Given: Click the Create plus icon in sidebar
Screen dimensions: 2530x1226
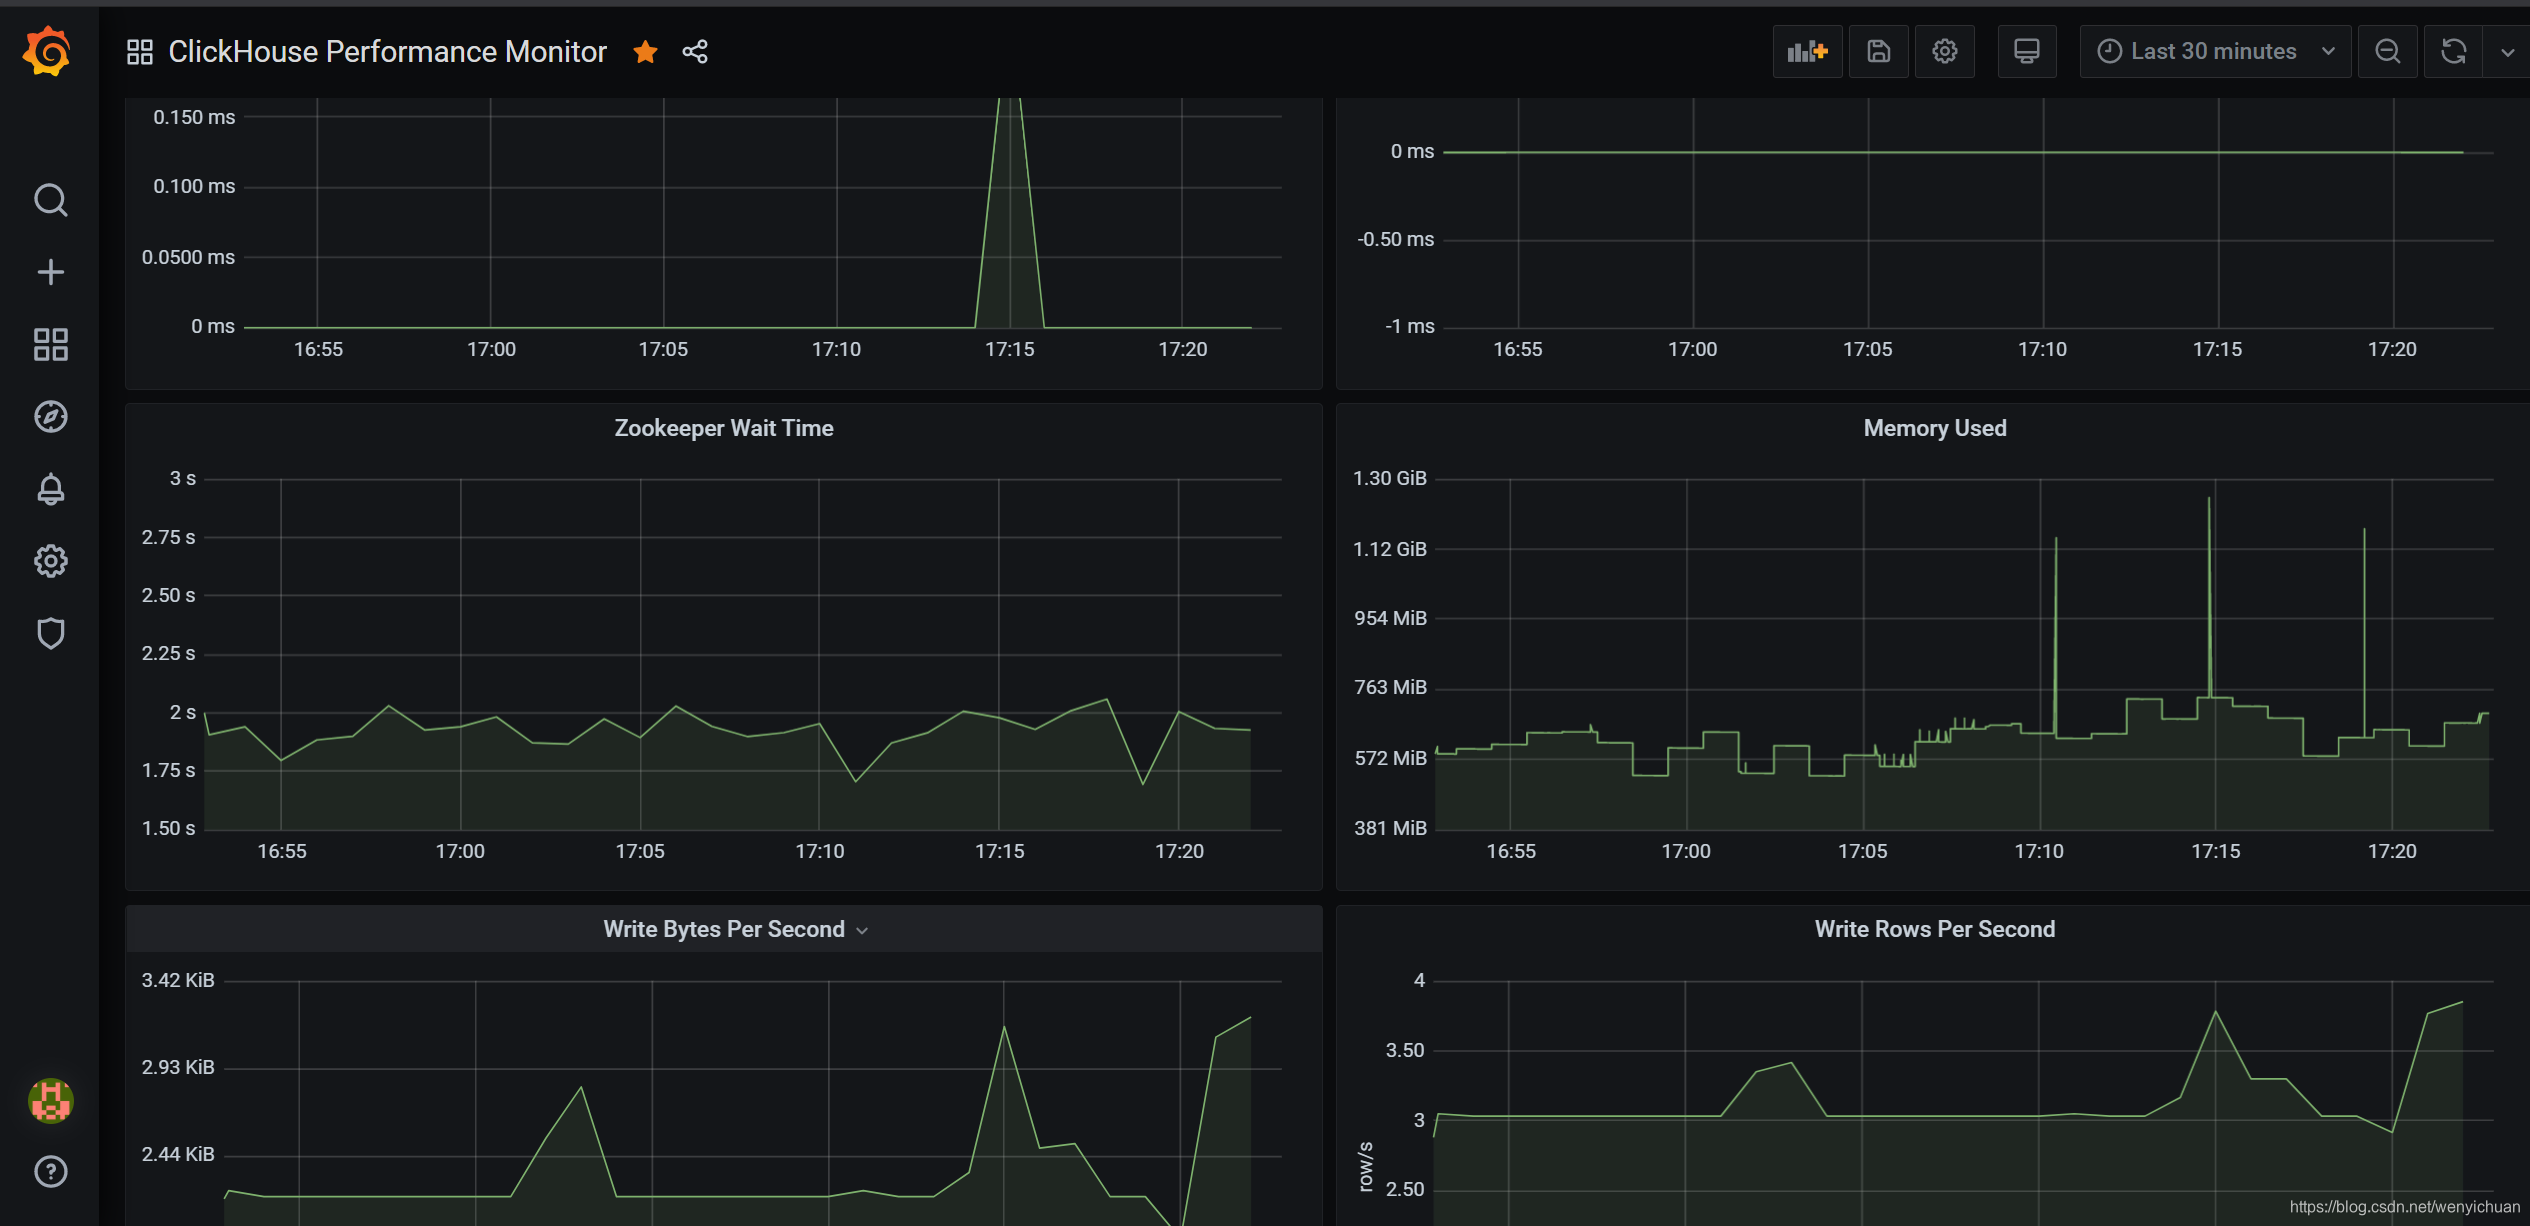Looking at the screenshot, I should (x=50, y=272).
